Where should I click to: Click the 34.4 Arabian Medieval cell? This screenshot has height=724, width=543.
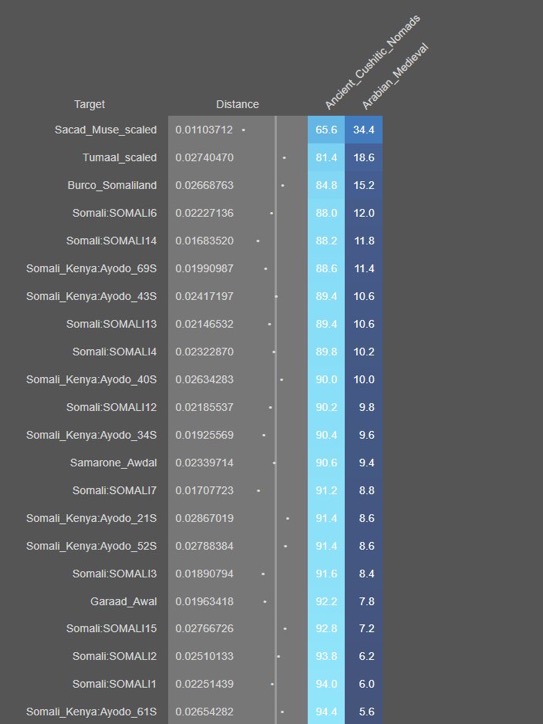[364, 130]
